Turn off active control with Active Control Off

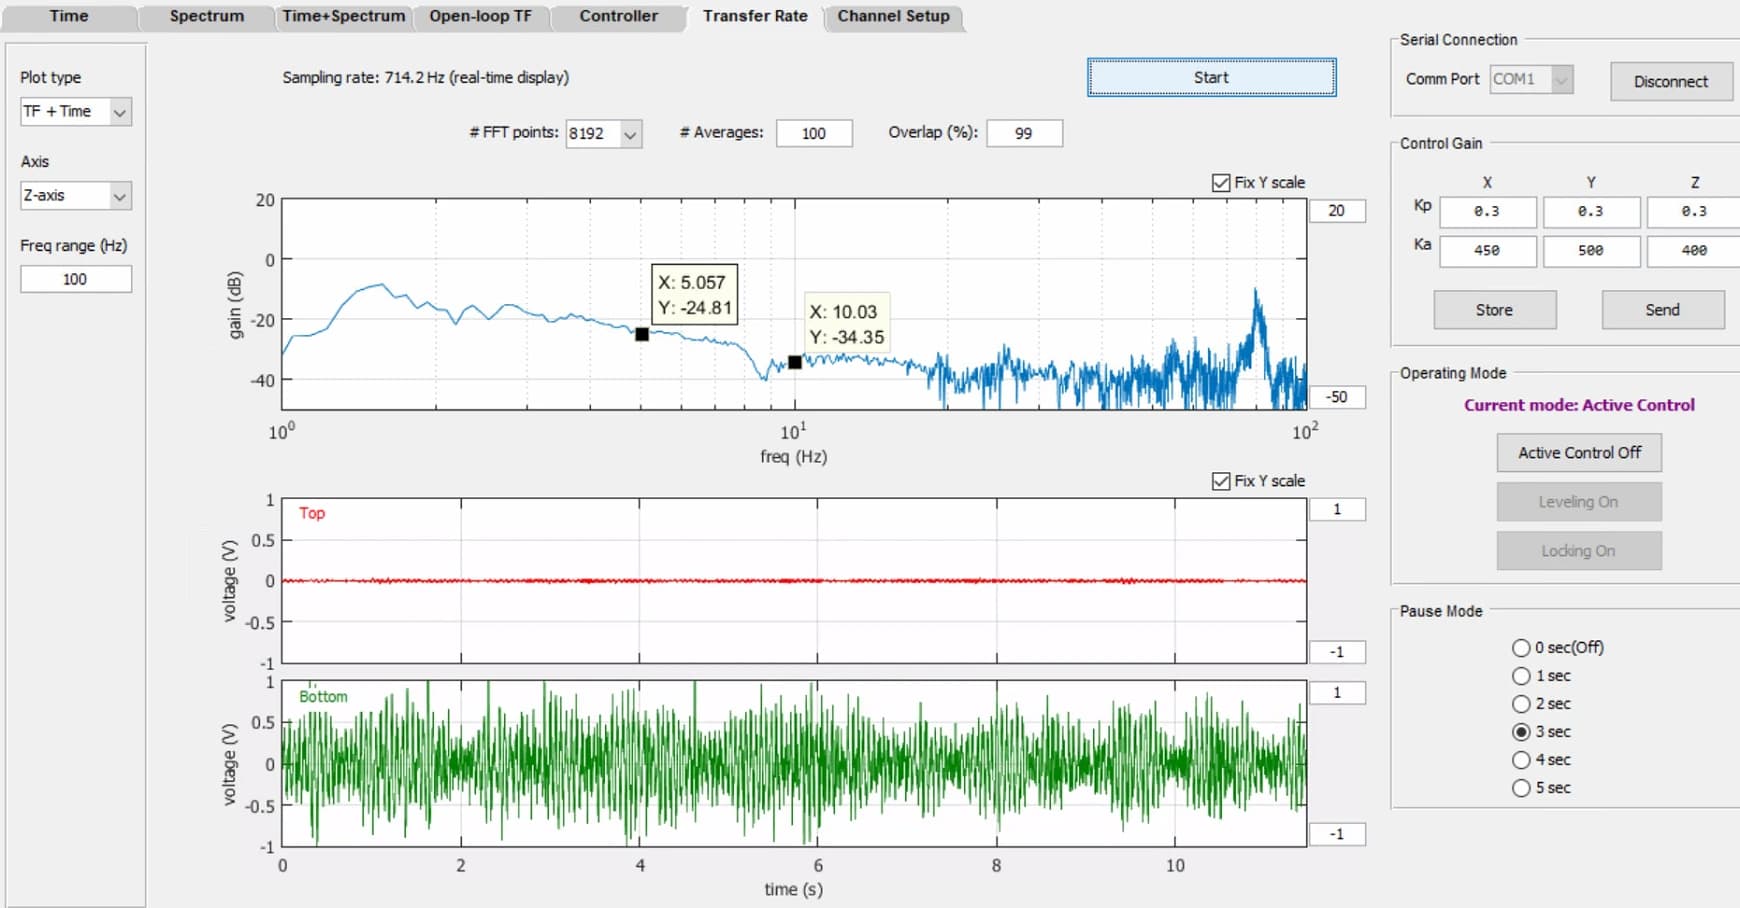tap(1579, 452)
